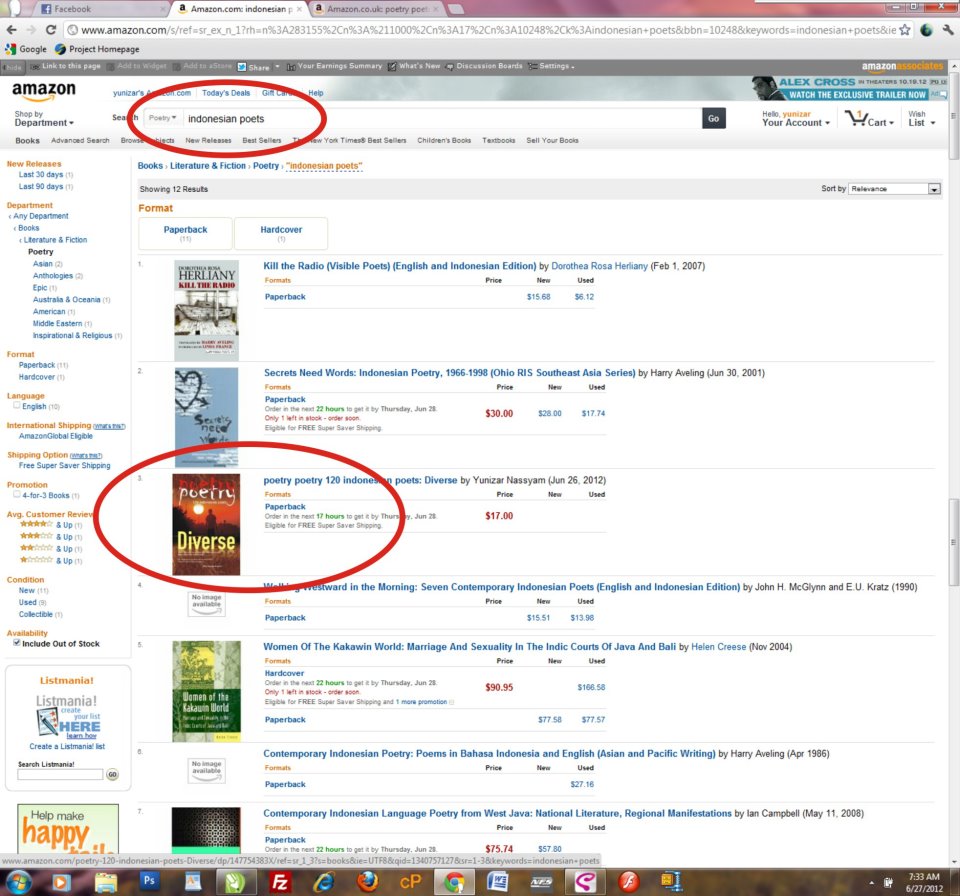Open FileZilla from the taskbar
Viewport: 960px width, 896px height.
[280, 882]
